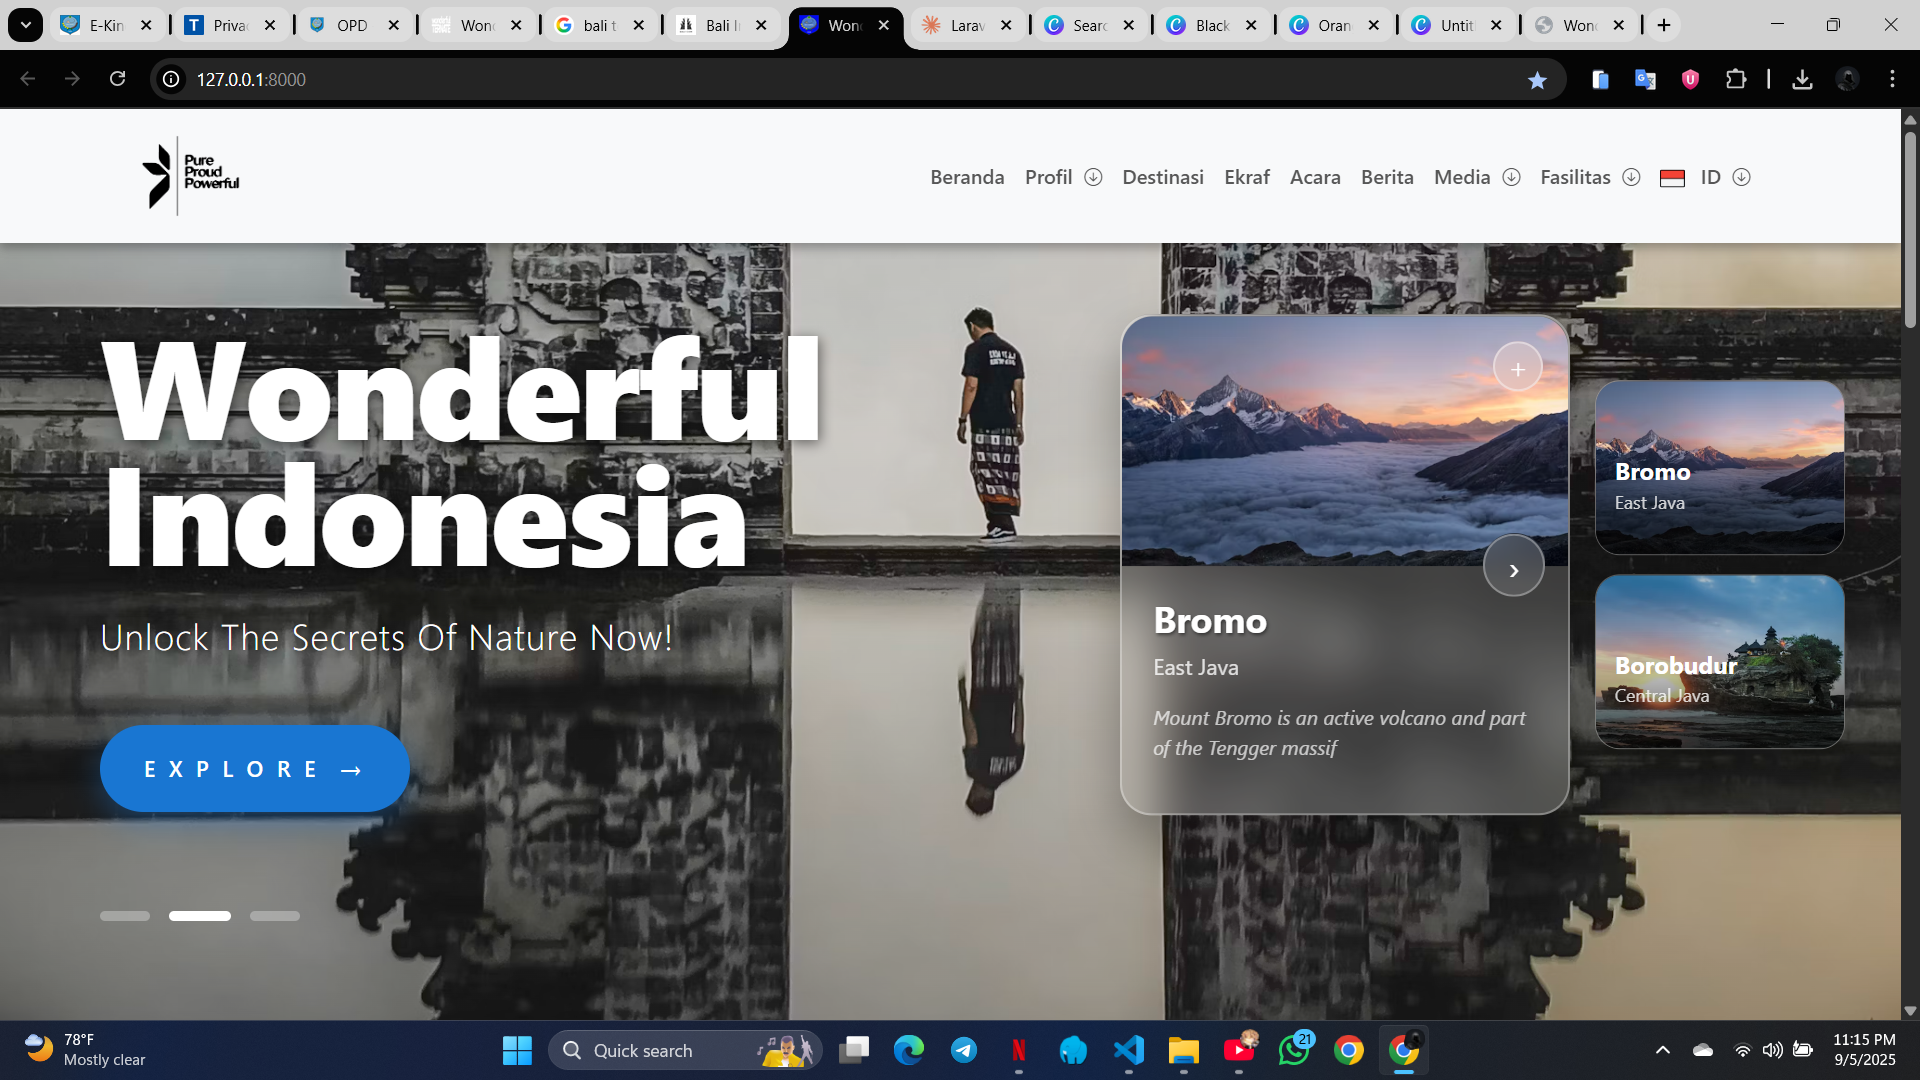
Task: Select the Borobudur Central Java thumbnail
Action: [x=1719, y=661]
